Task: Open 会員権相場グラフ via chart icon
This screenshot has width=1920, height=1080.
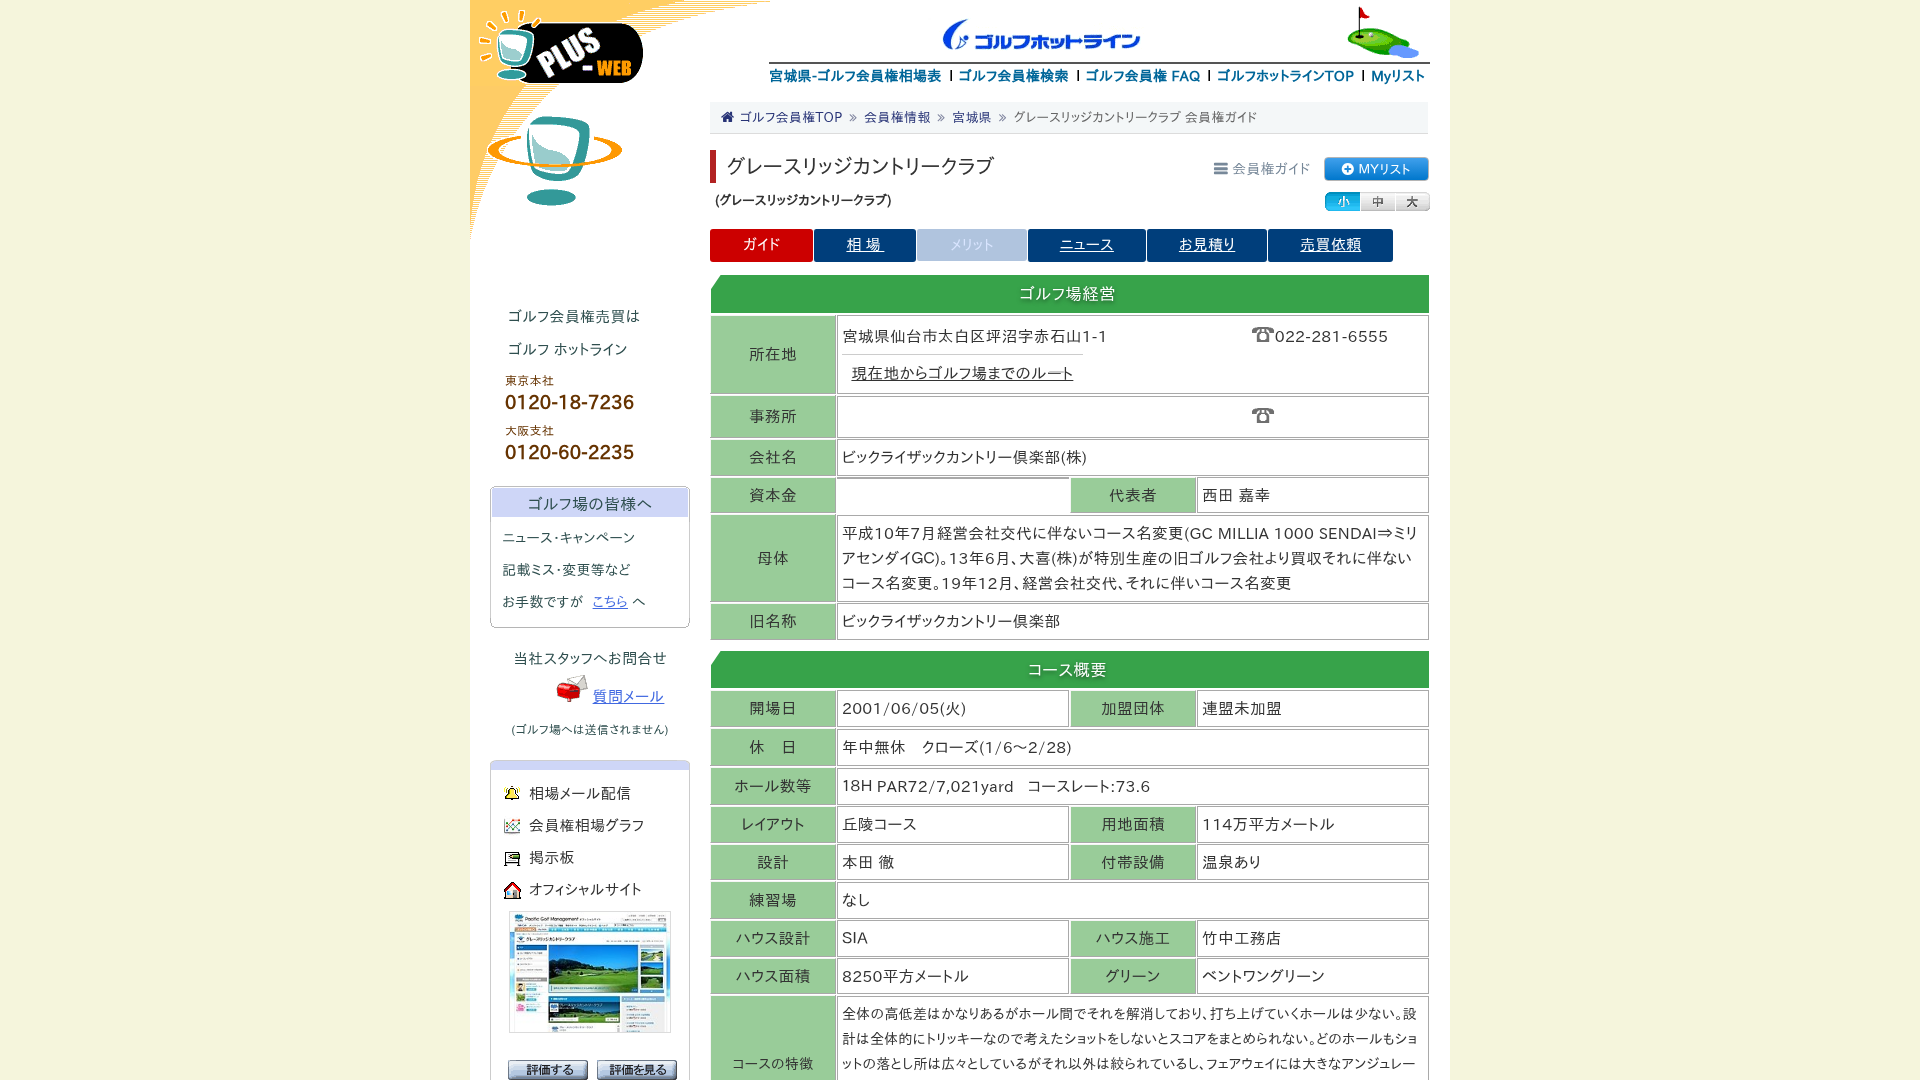Action: pos(512,826)
